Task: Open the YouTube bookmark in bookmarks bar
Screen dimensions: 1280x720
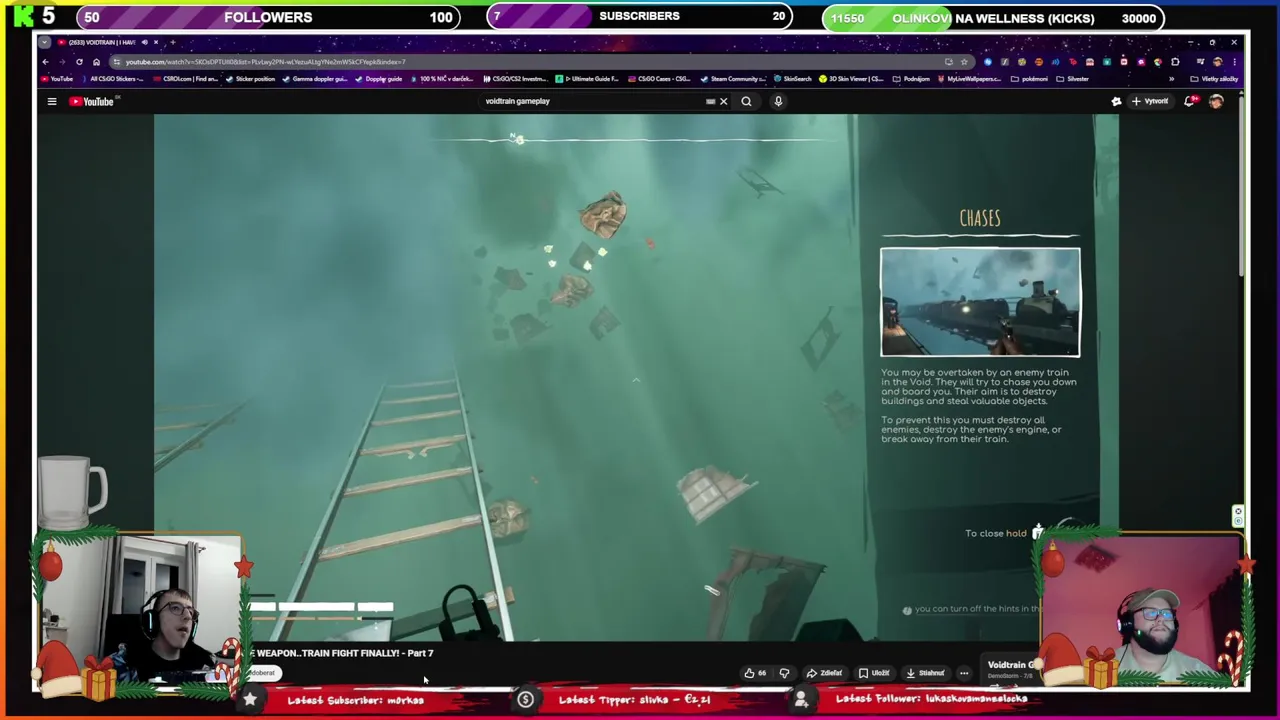Action: coord(56,79)
